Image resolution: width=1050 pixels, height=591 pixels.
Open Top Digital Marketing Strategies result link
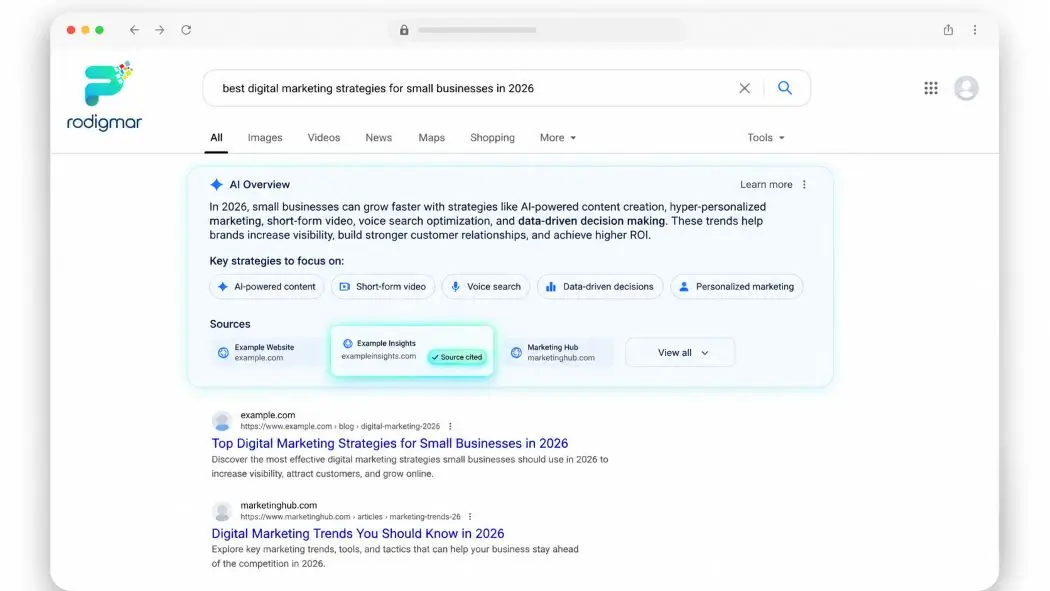[390, 443]
